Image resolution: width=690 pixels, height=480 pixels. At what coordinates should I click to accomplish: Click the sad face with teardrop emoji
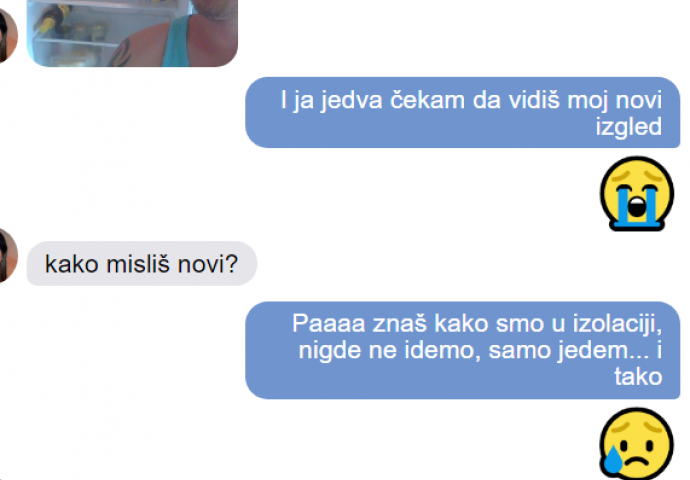pyautogui.click(x=637, y=443)
